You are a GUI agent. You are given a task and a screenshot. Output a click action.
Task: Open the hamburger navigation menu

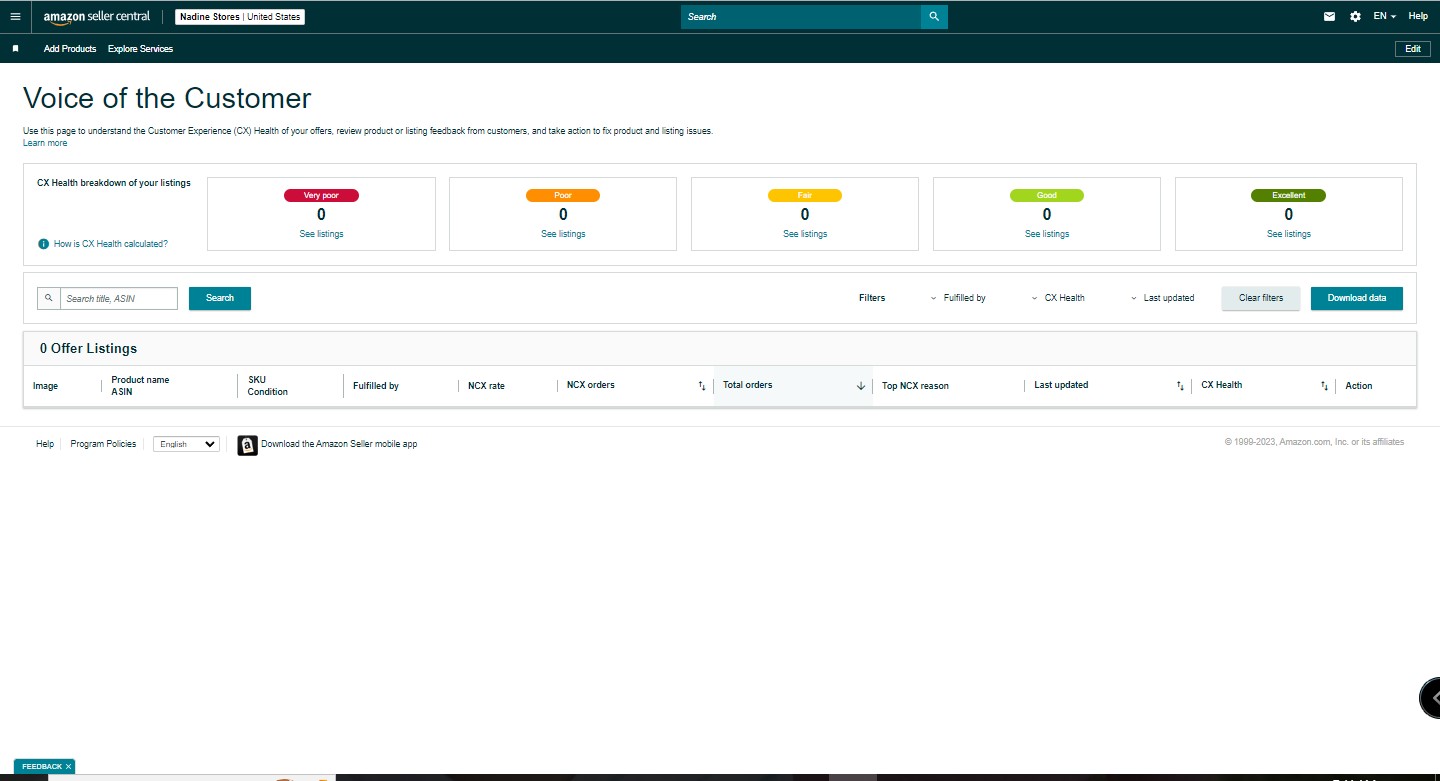[15, 16]
